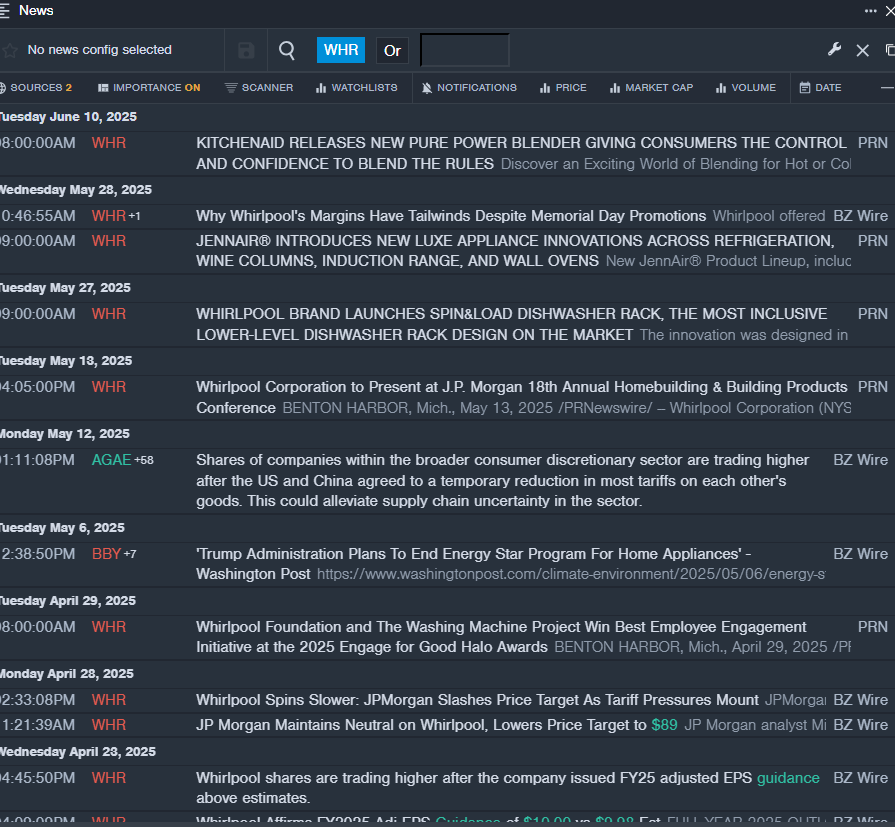Click Wednesday April 23, 2025 date header
The width and height of the screenshot is (895, 827).
(78, 752)
